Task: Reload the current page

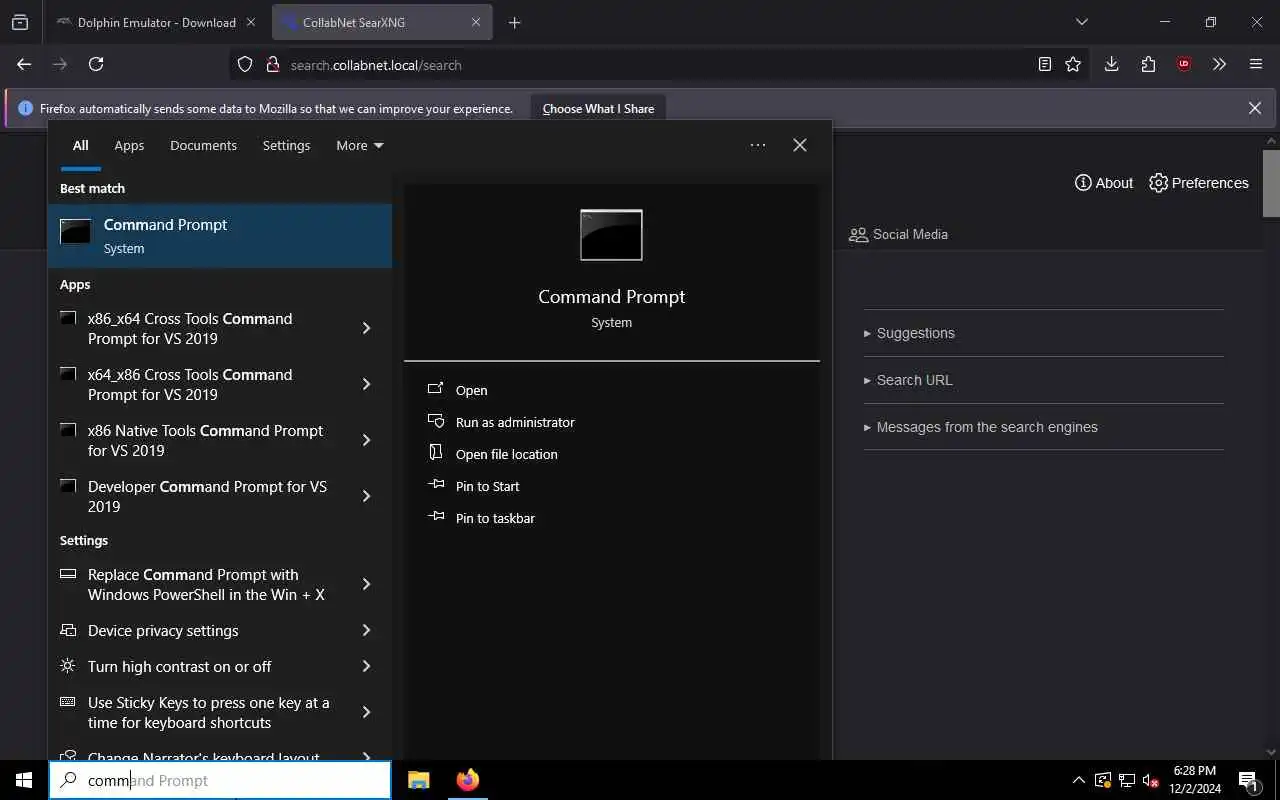Action: click(96, 64)
